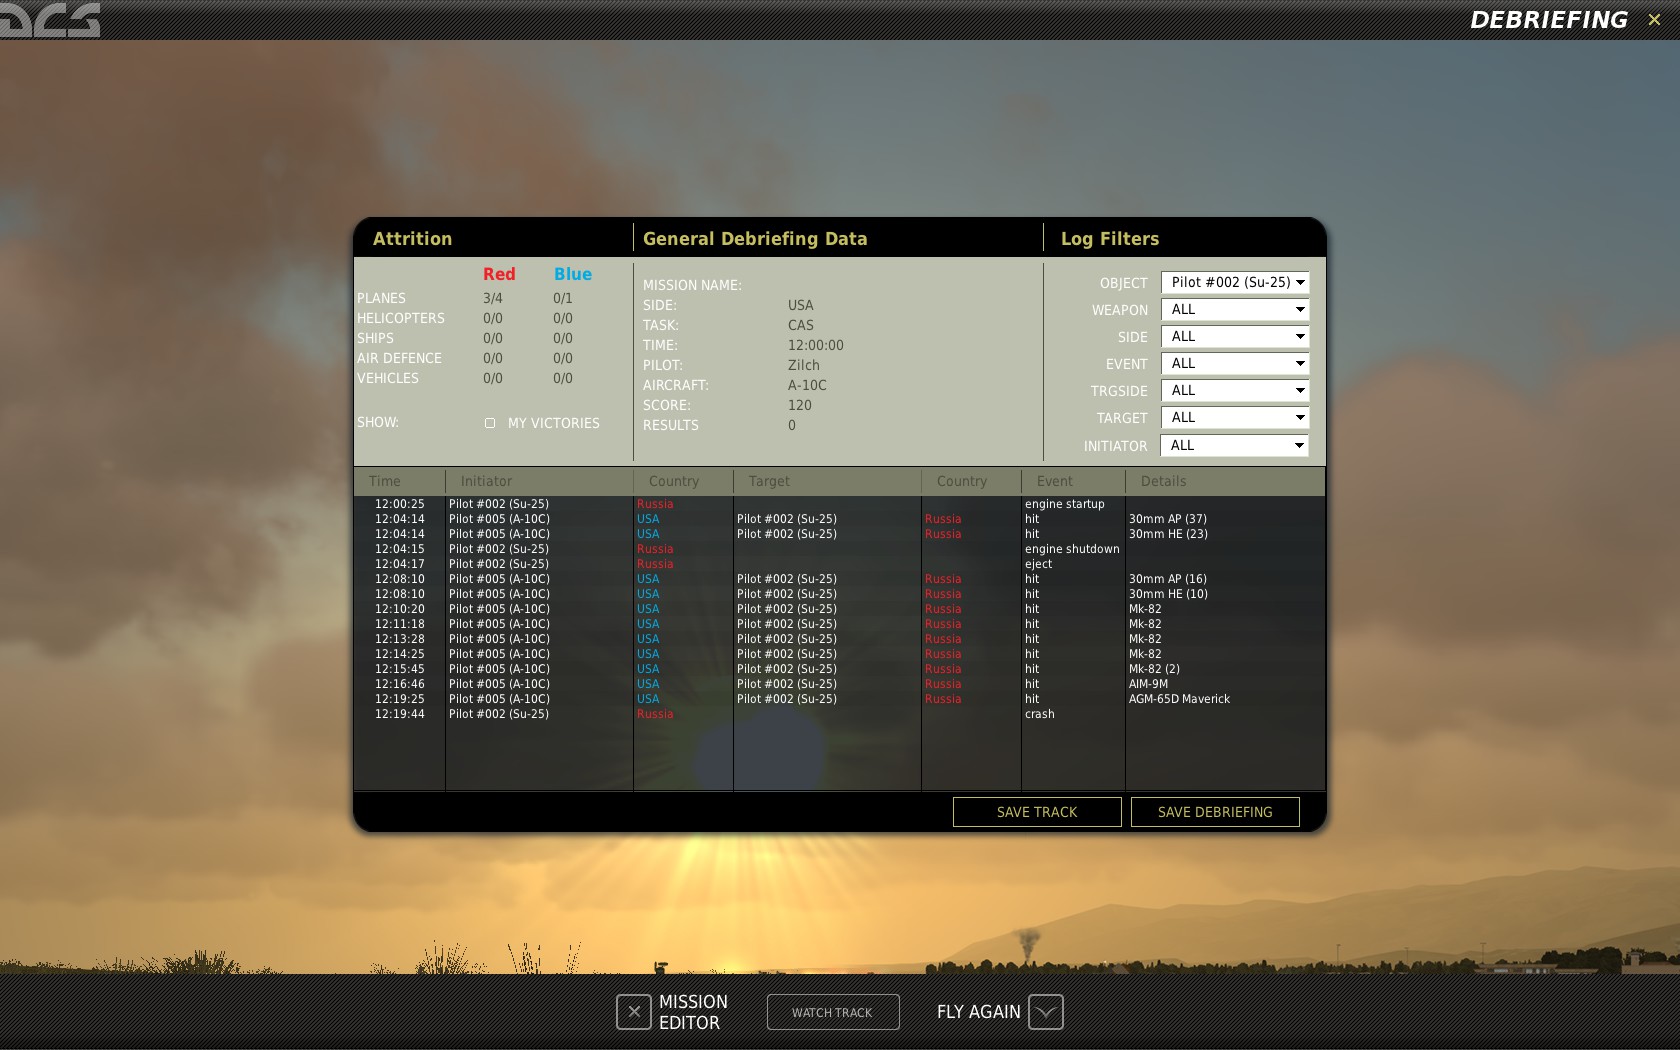This screenshot has height=1050, width=1680.
Task: Click the AIM-9M detail entry
Action: point(1148,684)
